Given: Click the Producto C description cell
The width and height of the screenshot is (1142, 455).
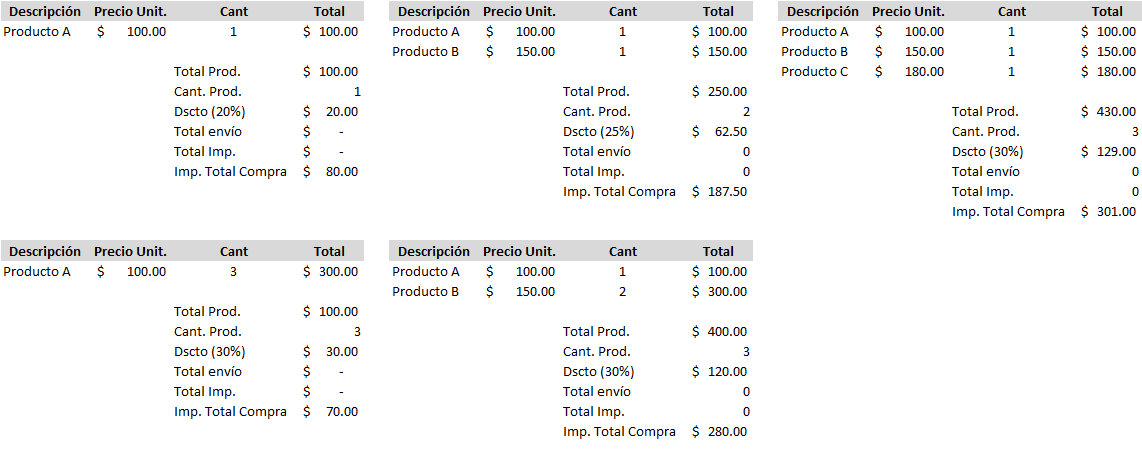Looking at the screenshot, I should pos(814,71).
